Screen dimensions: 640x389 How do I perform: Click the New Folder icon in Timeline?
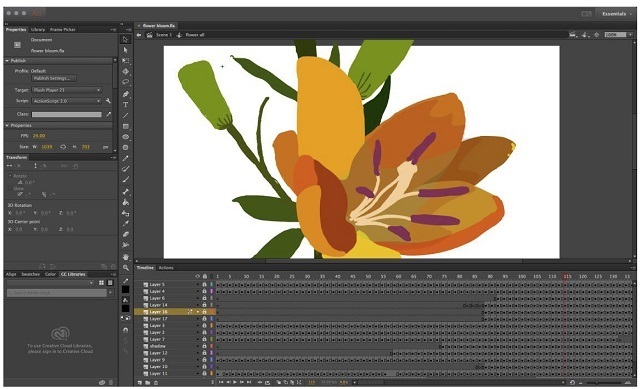[147, 382]
